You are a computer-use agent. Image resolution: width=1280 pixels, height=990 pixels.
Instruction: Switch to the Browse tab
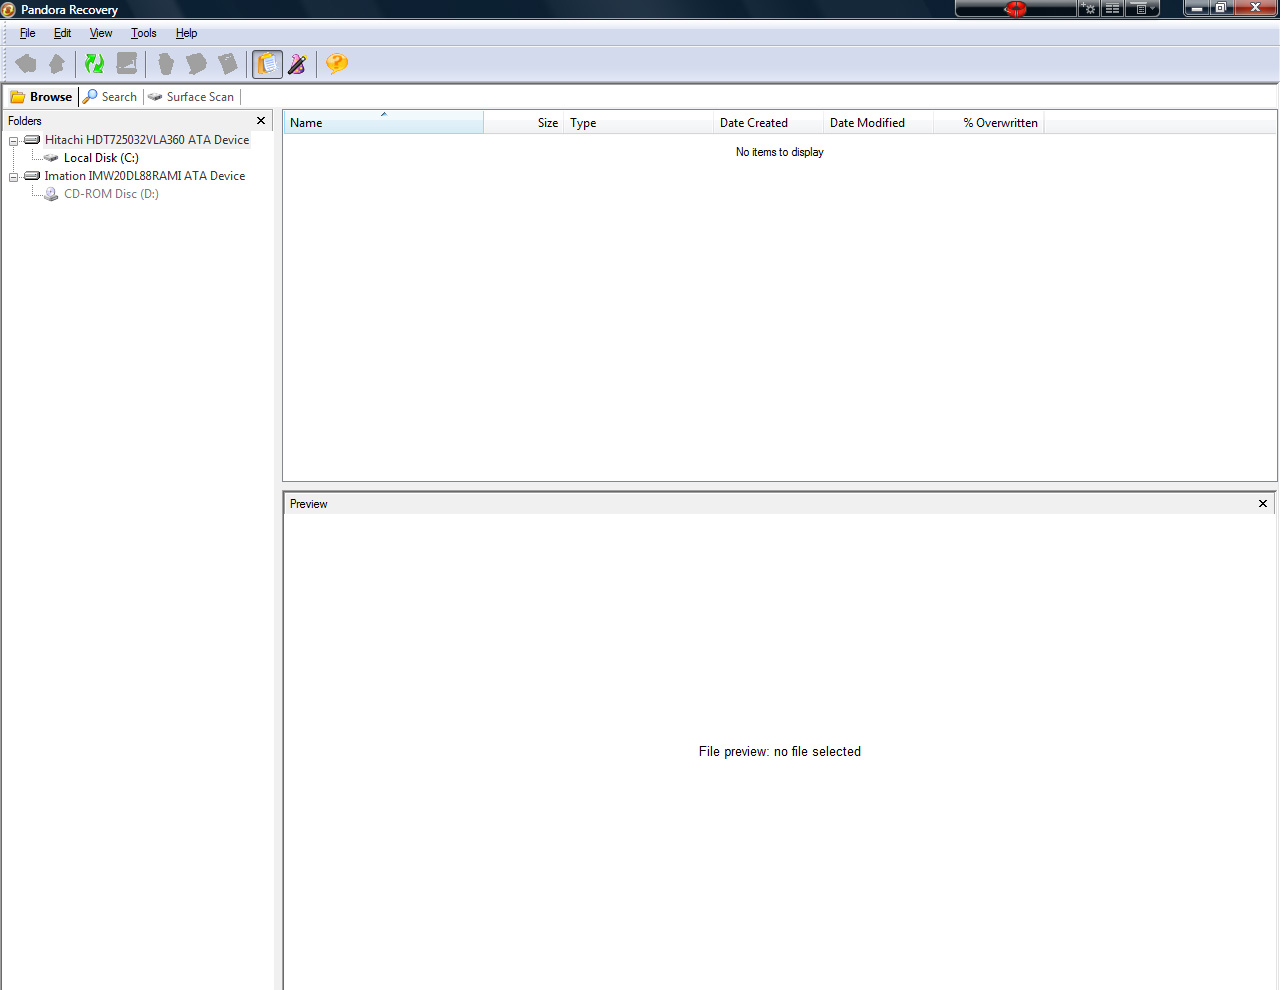(41, 97)
